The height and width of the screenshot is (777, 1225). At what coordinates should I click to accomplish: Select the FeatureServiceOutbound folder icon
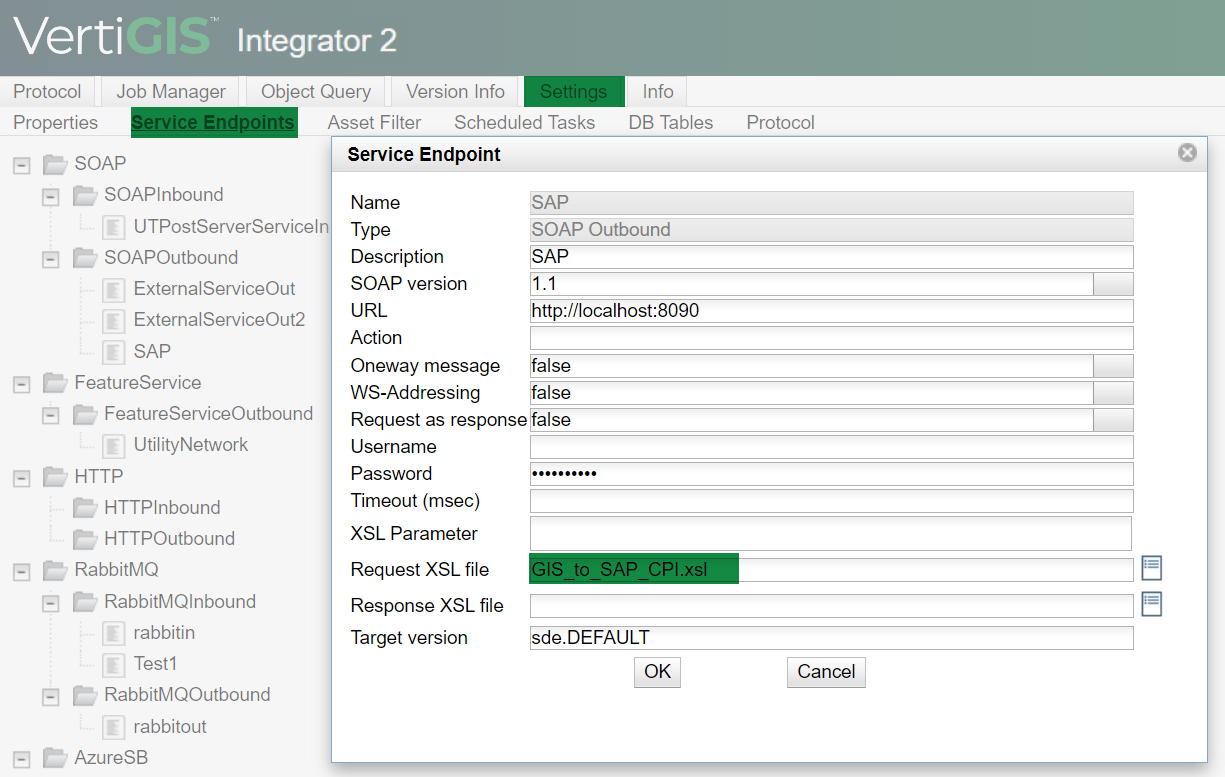point(84,414)
